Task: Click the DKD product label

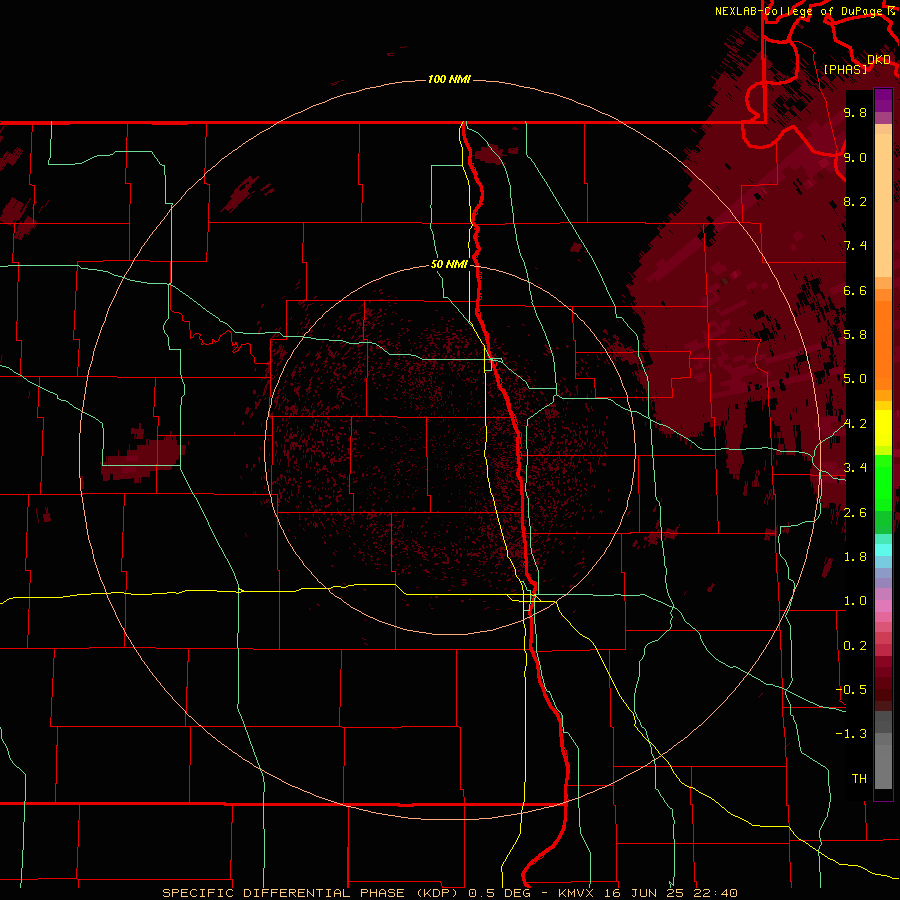Action: coord(879,59)
